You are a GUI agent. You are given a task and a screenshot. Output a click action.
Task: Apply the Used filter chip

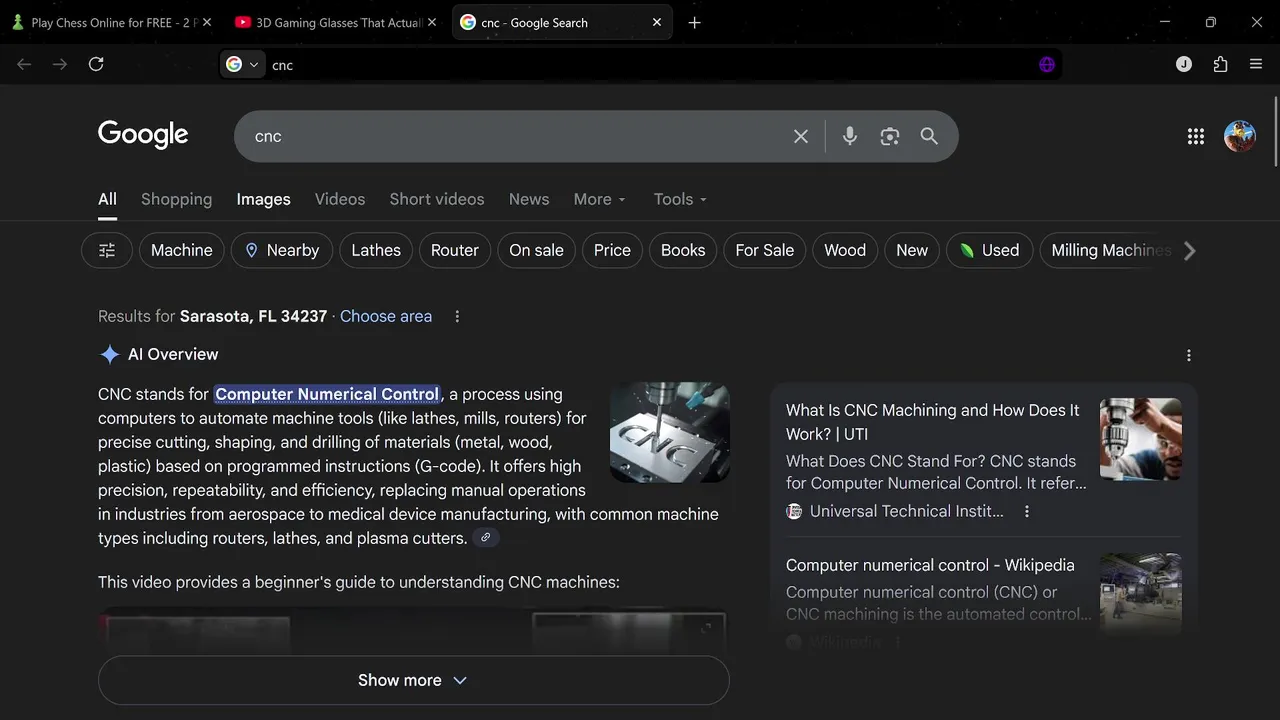point(989,250)
